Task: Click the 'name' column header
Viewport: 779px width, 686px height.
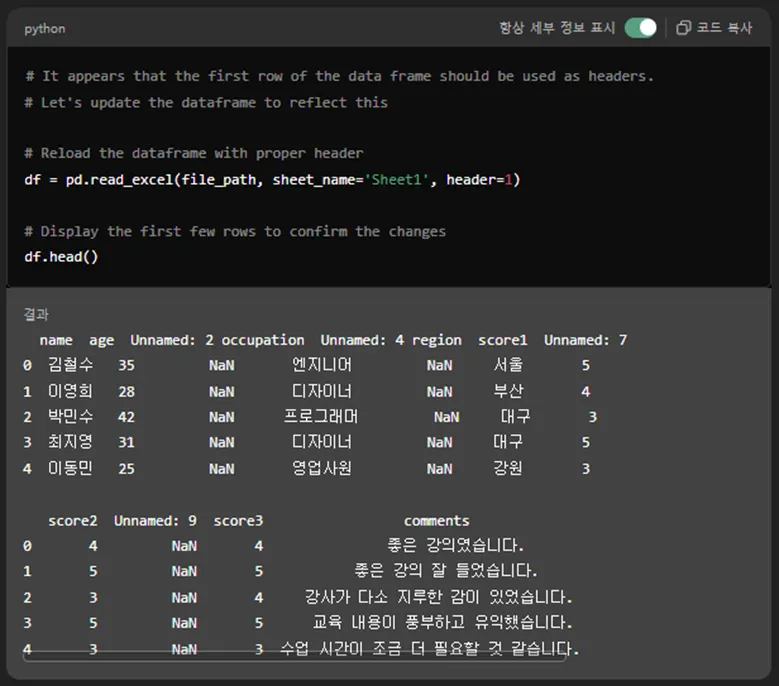Action: 56,340
